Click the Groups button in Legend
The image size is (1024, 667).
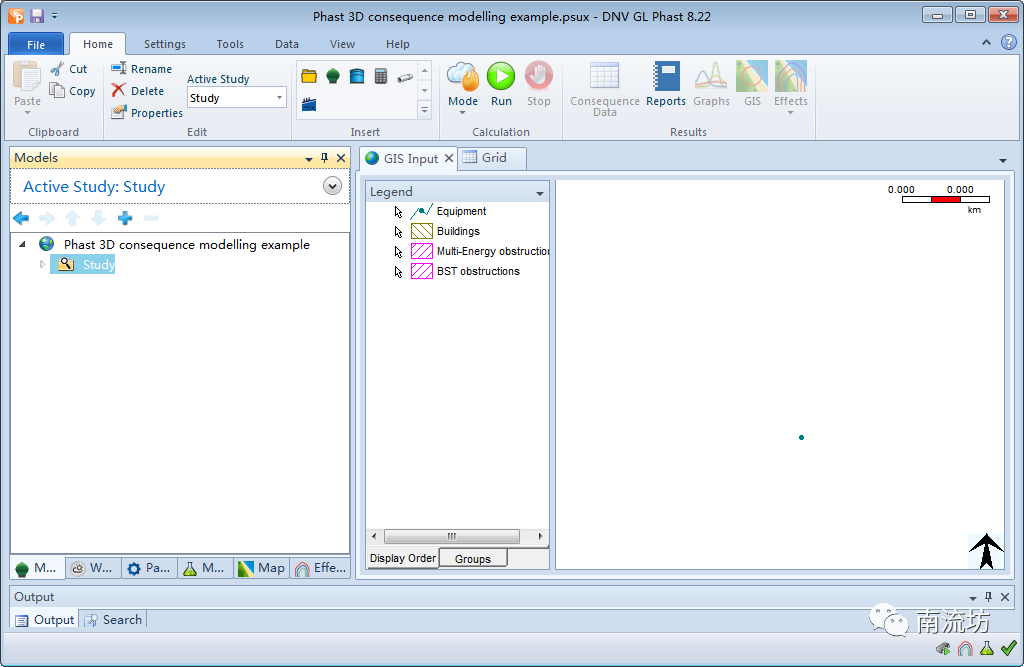pos(473,559)
